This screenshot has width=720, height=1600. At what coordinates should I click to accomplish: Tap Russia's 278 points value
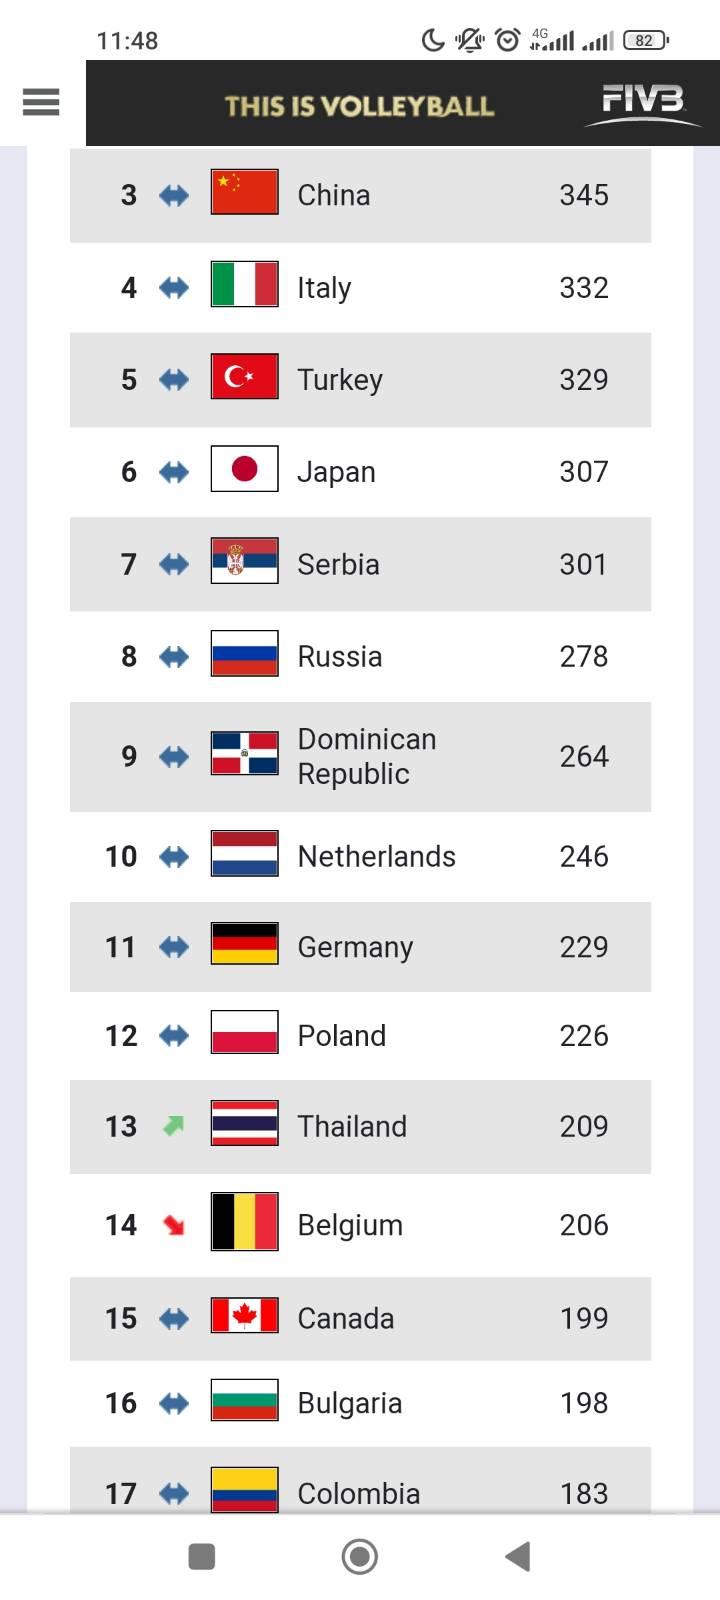(x=584, y=656)
